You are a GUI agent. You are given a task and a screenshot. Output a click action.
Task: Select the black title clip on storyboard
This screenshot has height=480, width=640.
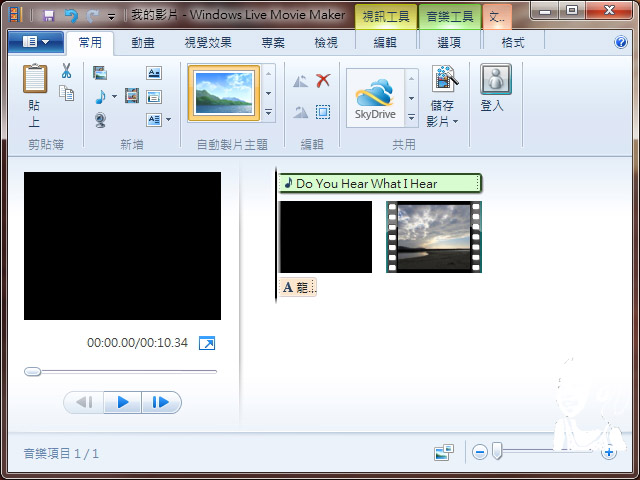click(325, 237)
